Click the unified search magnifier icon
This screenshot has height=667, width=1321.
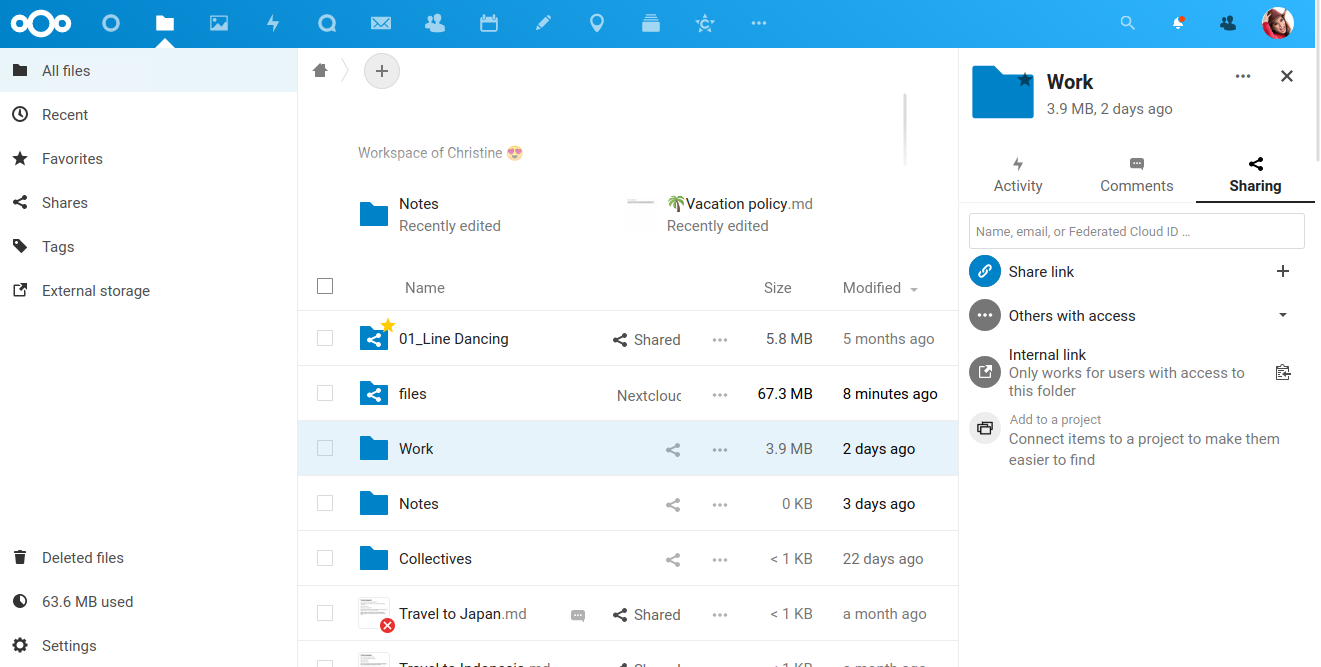[1127, 22]
